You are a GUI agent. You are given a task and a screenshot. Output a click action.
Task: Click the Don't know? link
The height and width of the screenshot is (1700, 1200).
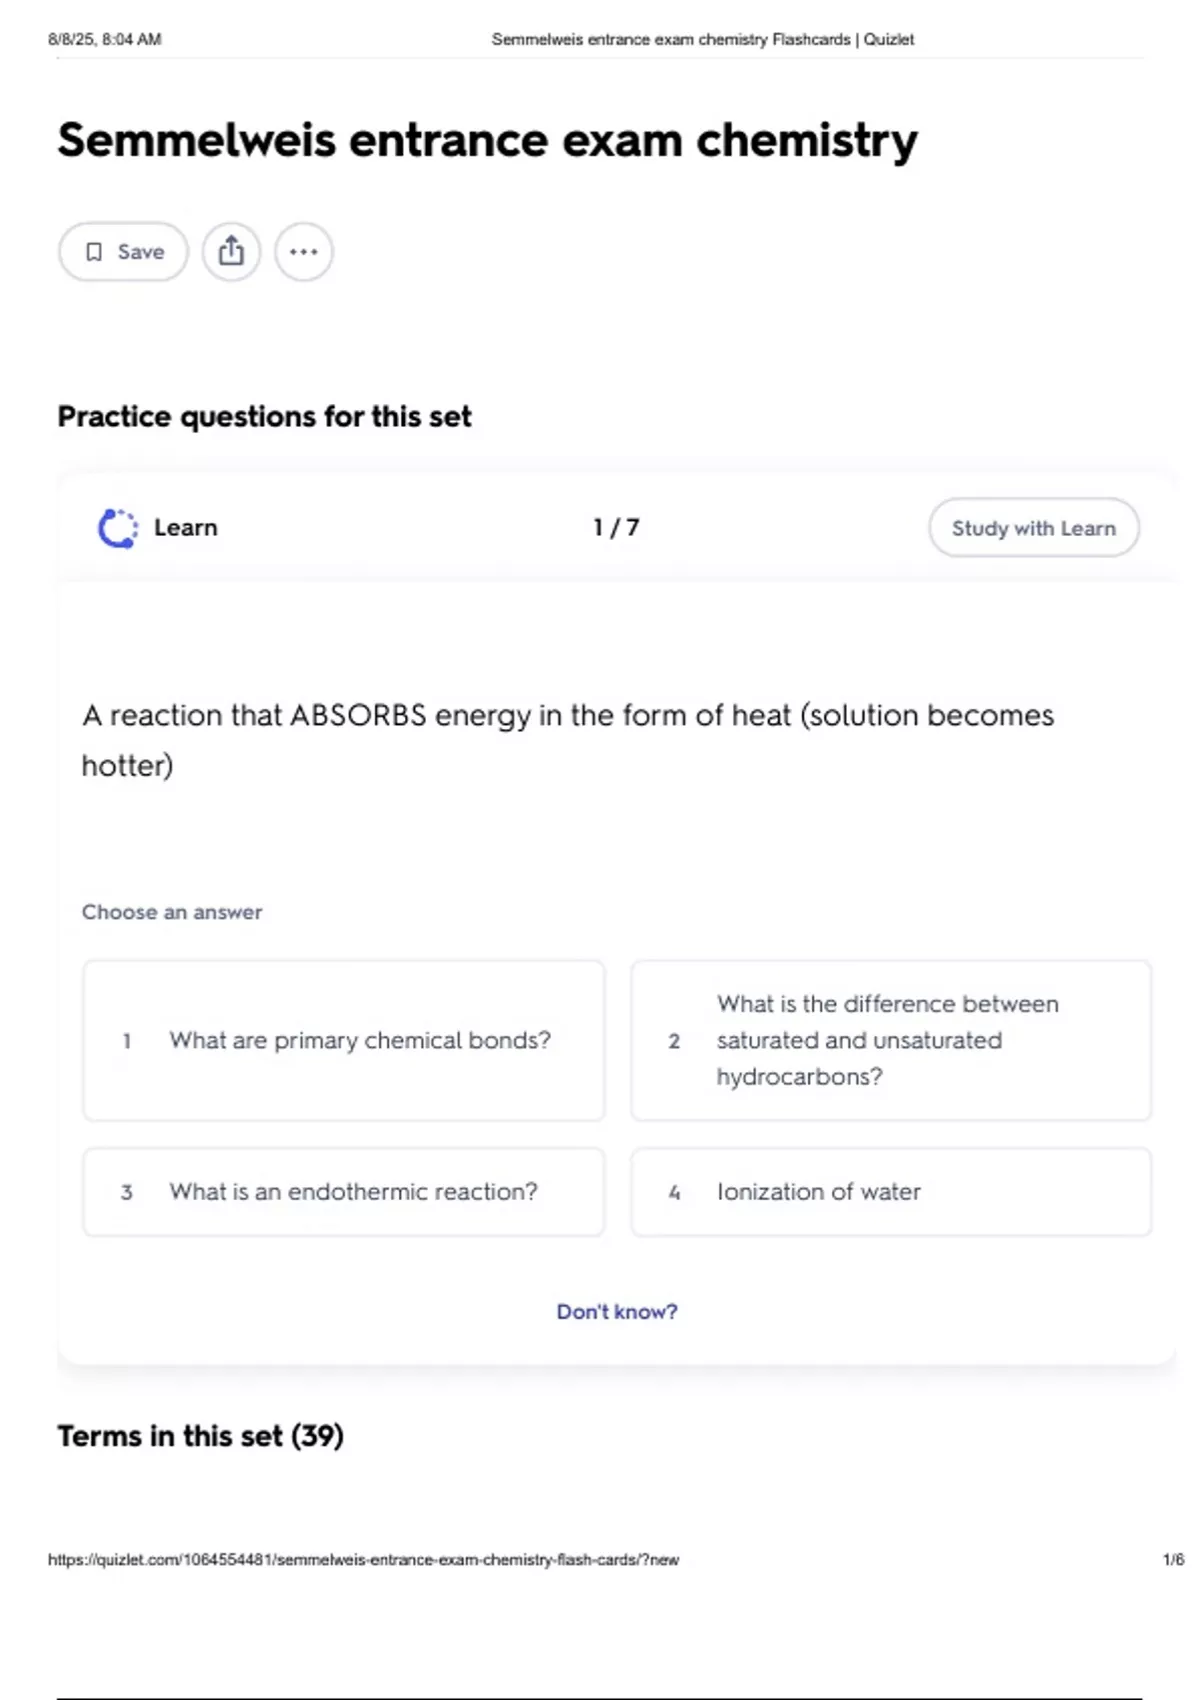(x=617, y=1312)
